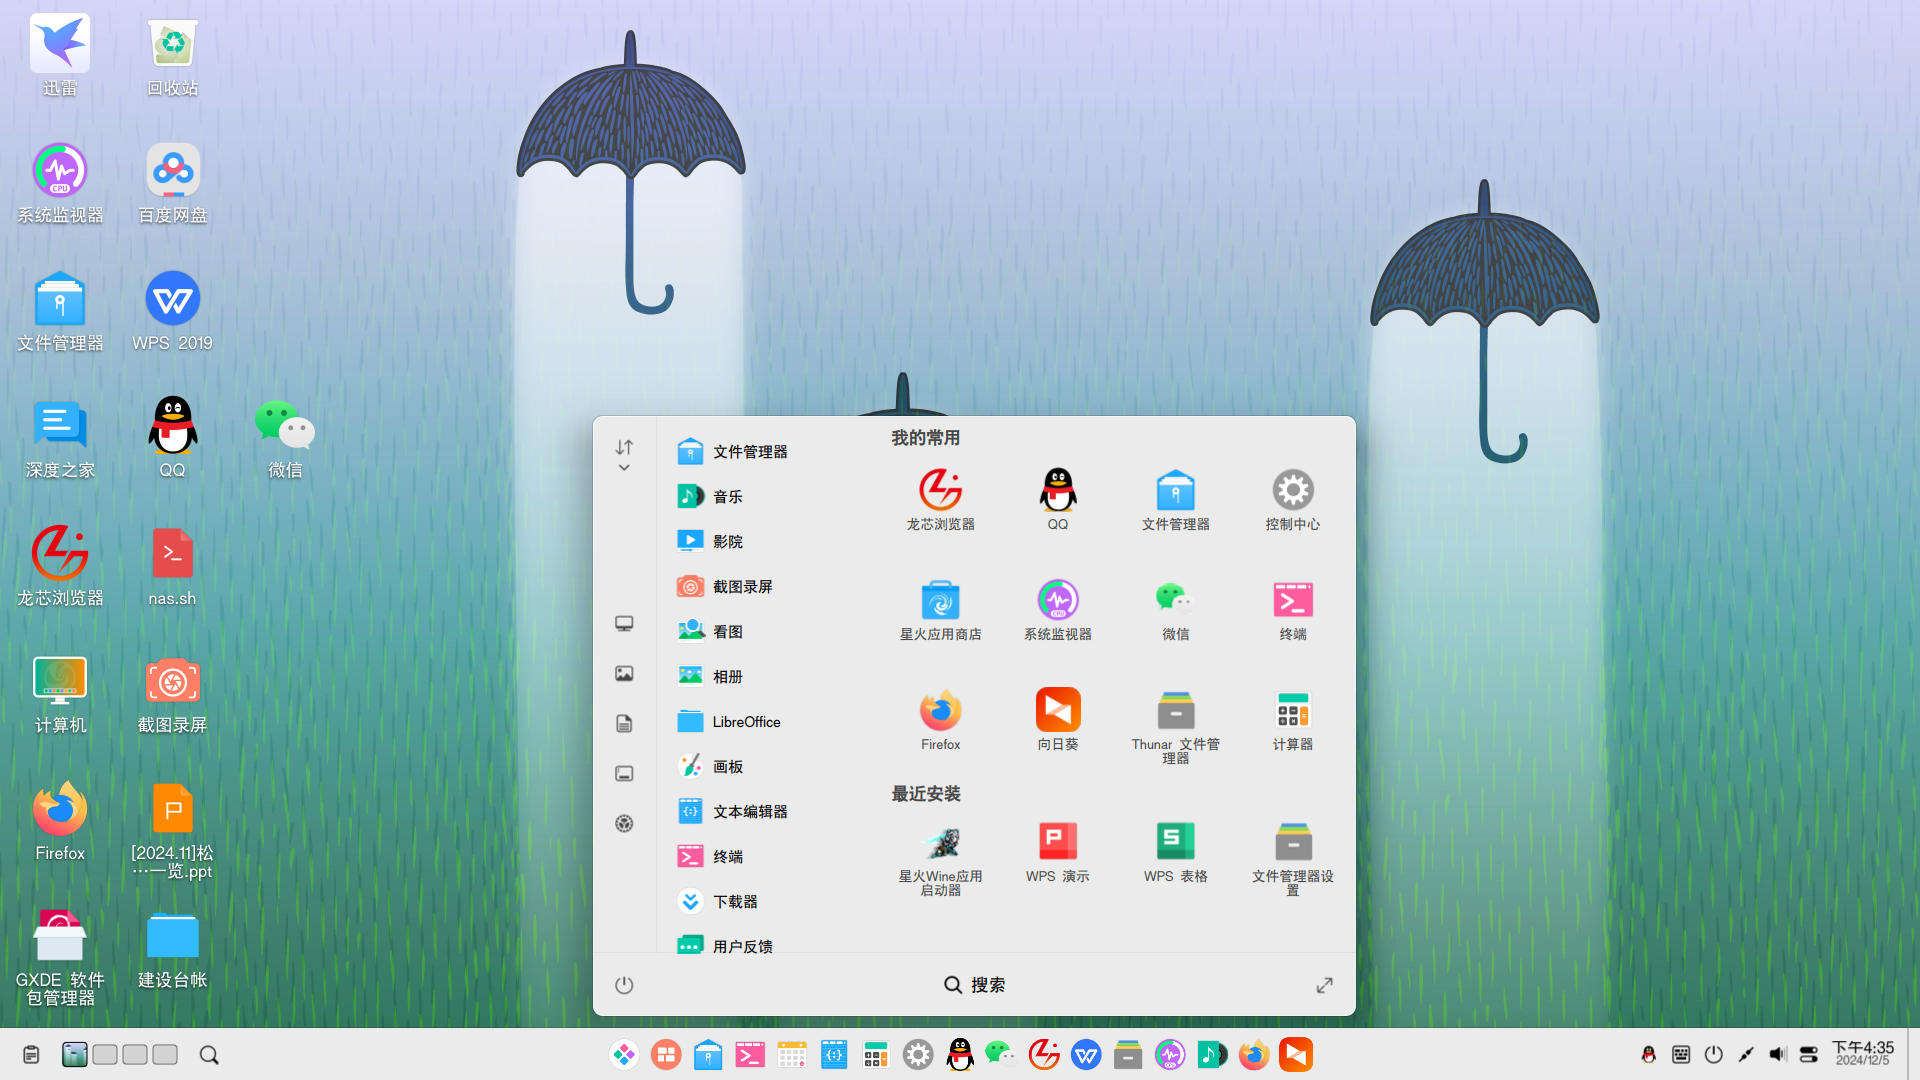Viewport: 1920px width, 1080px height.
Task: Launch 微信 from the launcher grid
Action: 1176,609
